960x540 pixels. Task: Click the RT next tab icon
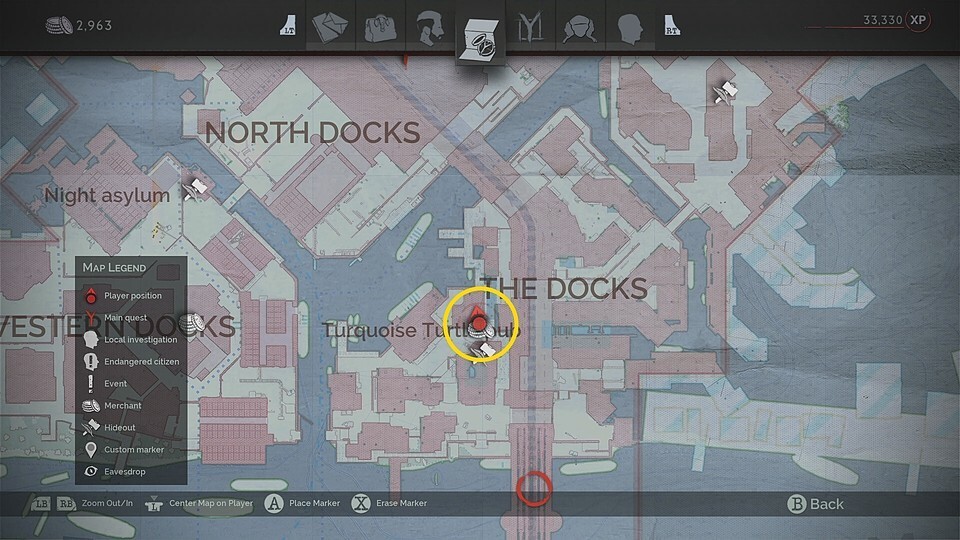[672, 26]
